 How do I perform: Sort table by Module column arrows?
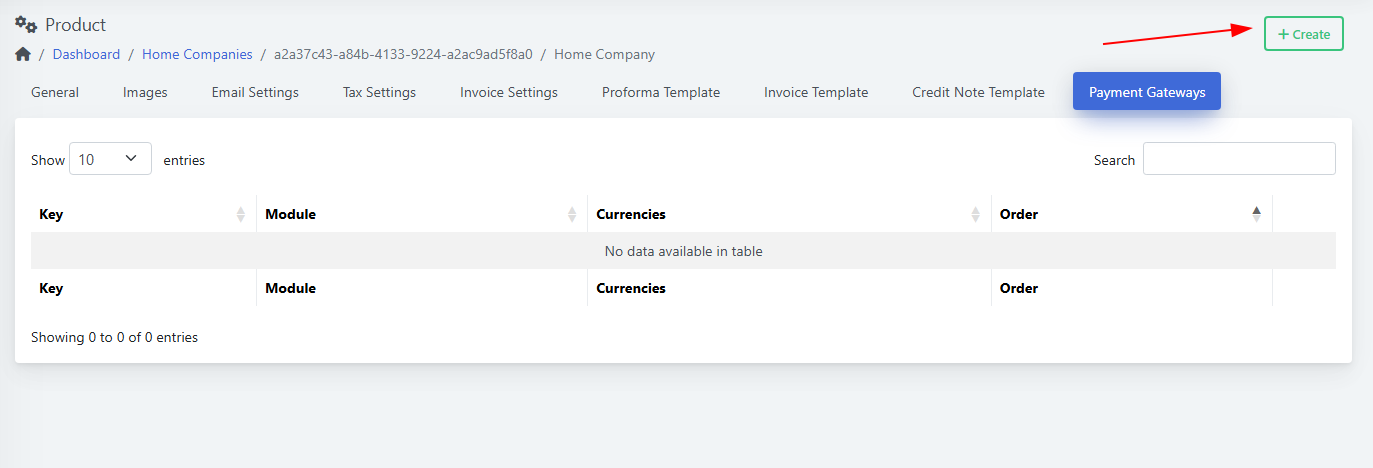pyautogui.click(x=572, y=214)
